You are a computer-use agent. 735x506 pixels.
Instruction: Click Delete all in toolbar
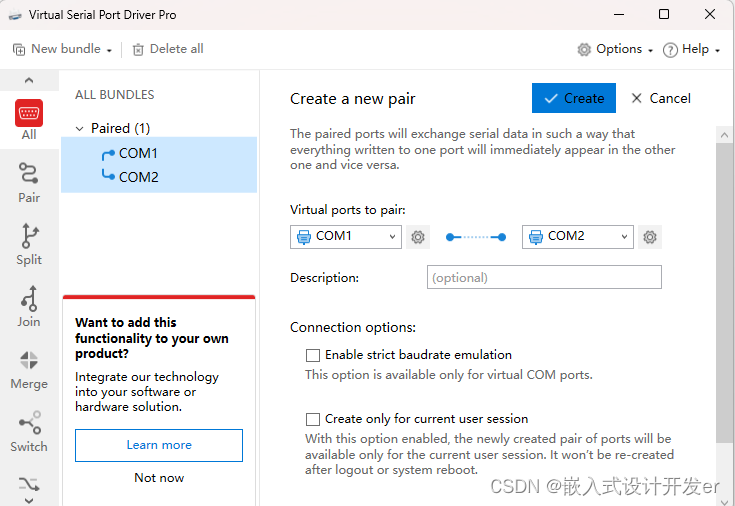coord(168,49)
